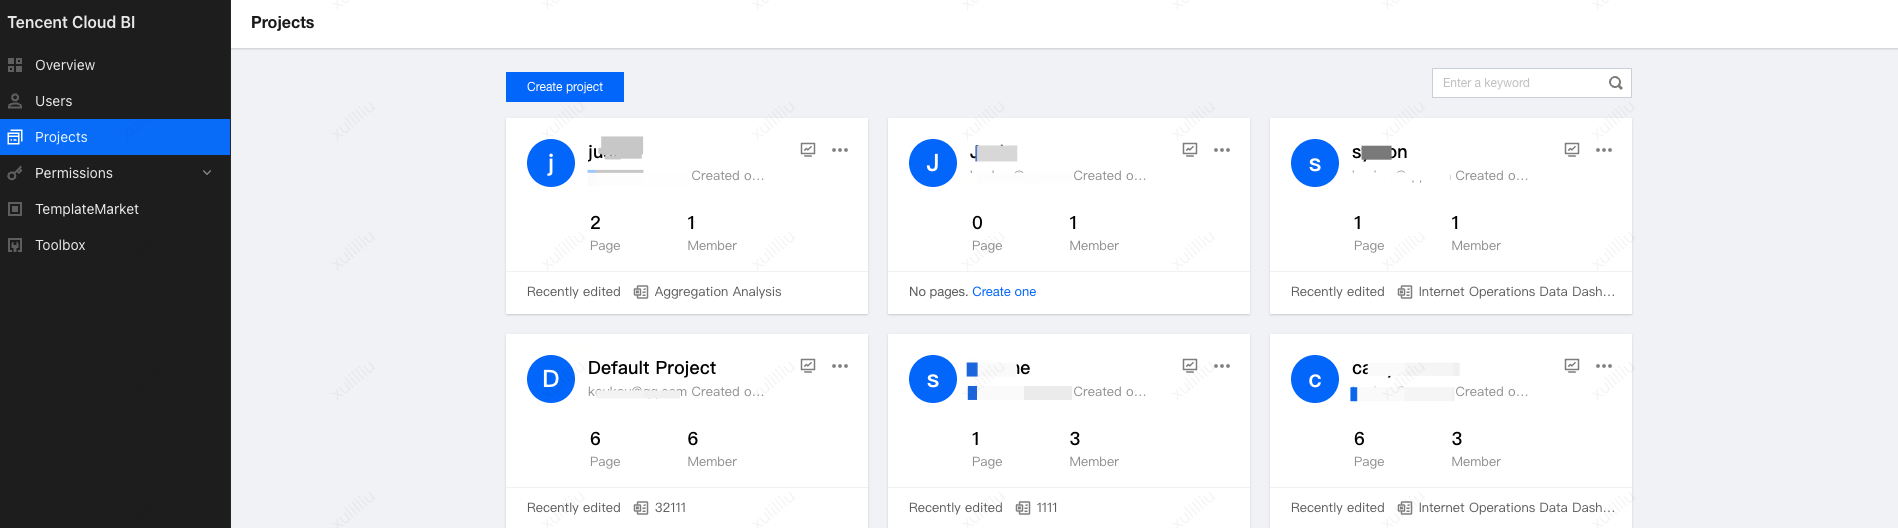Viewport: 1898px width, 528px height.
Task: Click the search magnifier icon
Action: pos(1615,83)
